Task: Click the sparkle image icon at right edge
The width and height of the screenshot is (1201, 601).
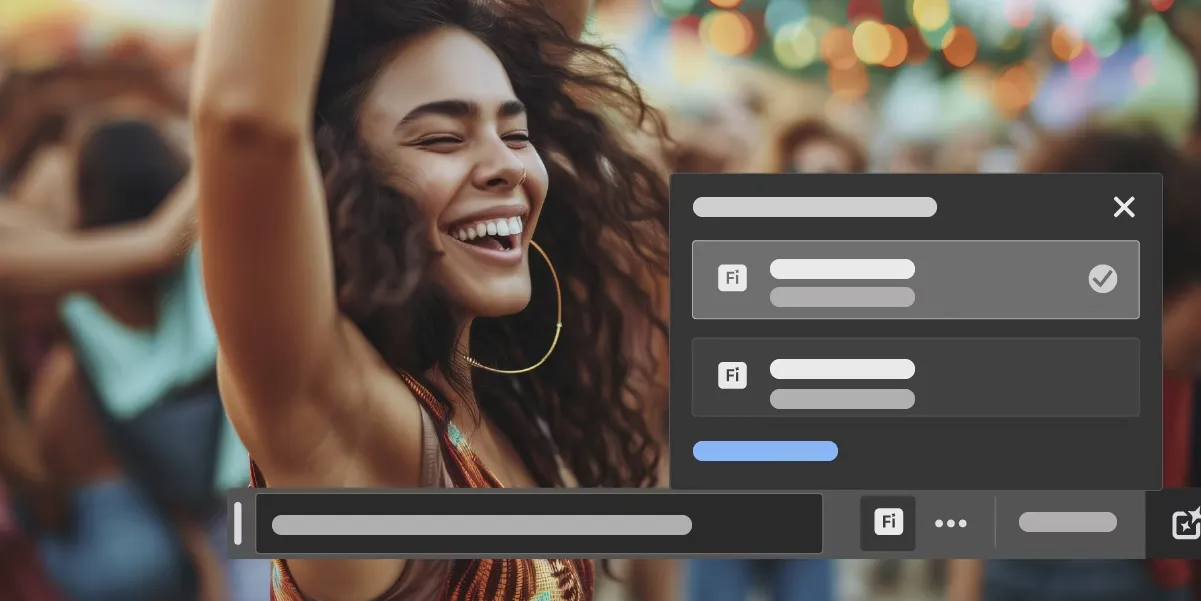Action: (x=1185, y=523)
